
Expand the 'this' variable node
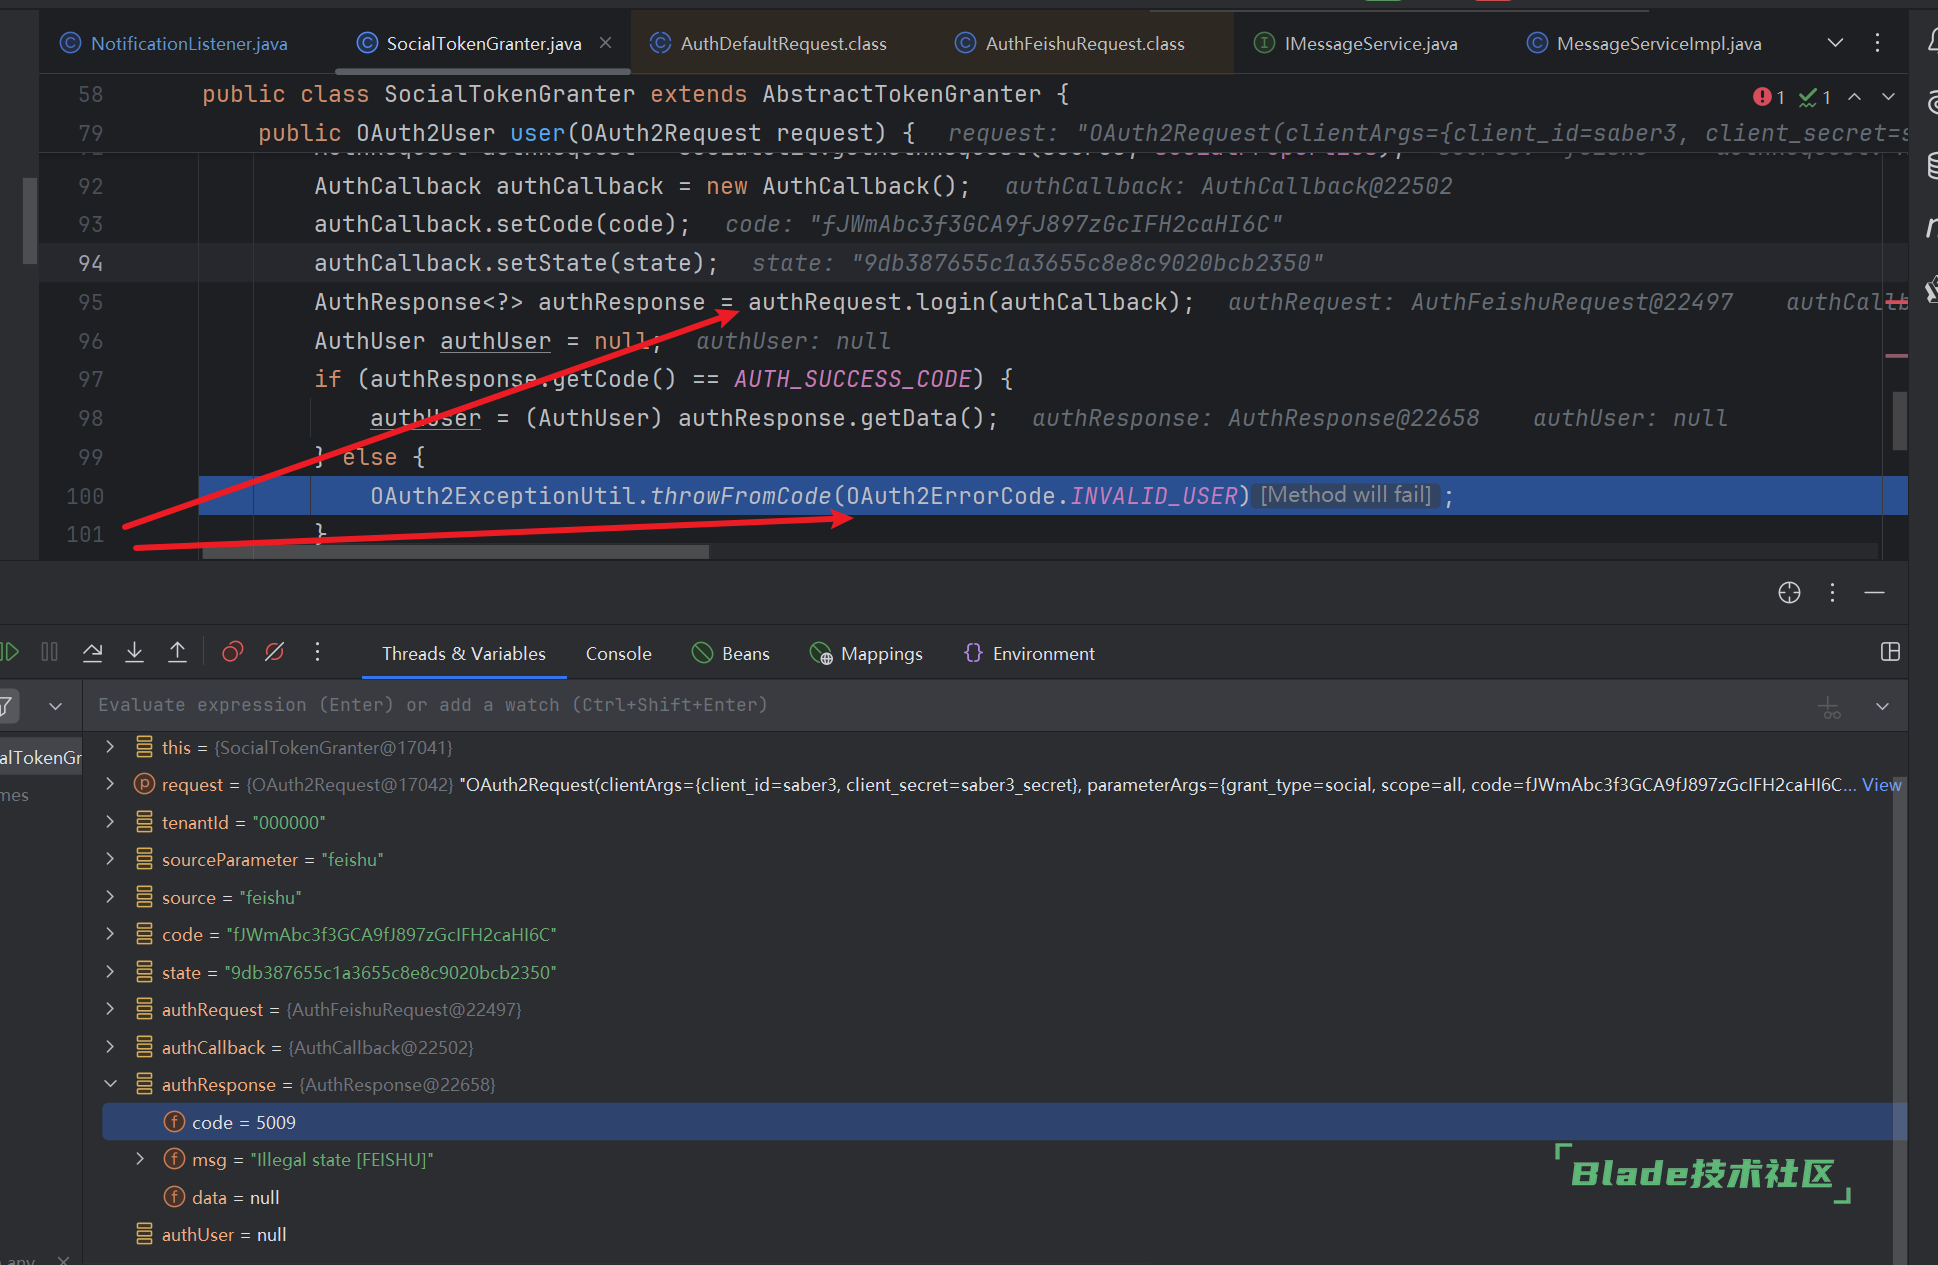click(x=110, y=747)
